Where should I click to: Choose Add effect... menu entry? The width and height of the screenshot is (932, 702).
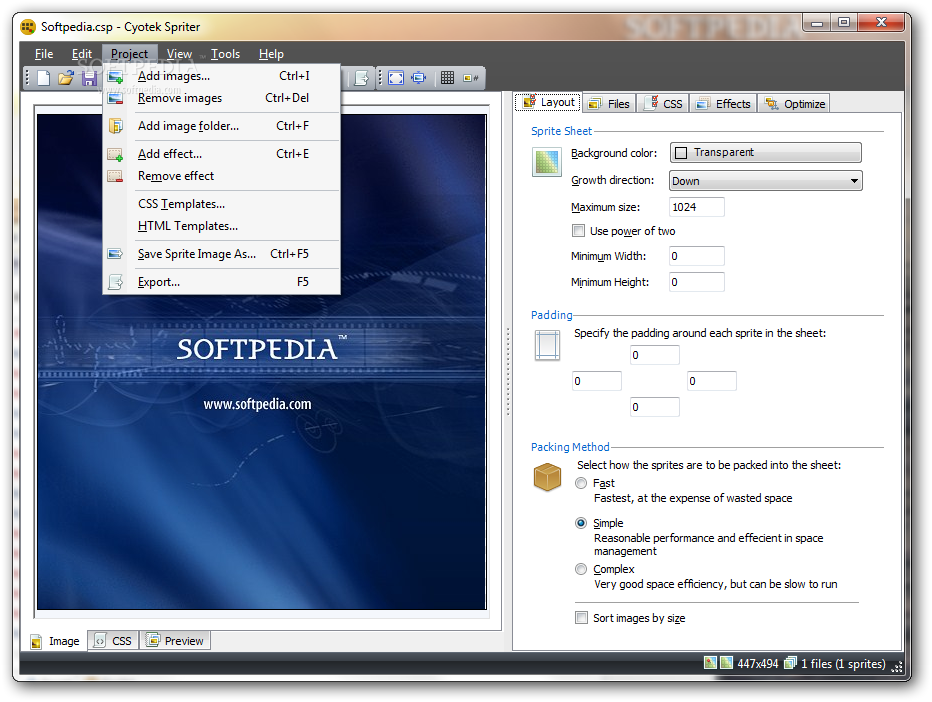[222, 154]
